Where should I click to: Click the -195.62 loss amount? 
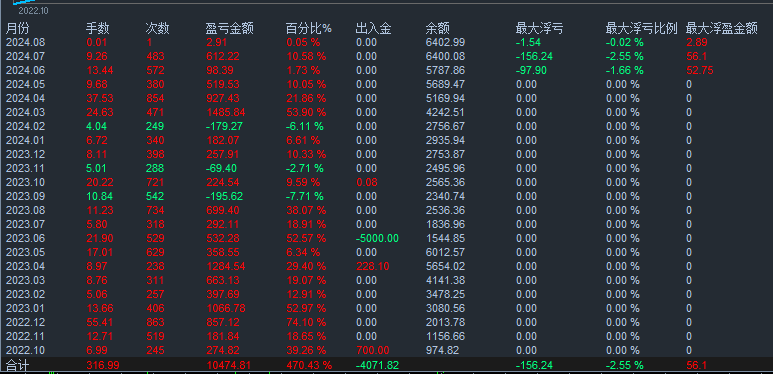(224, 197)
